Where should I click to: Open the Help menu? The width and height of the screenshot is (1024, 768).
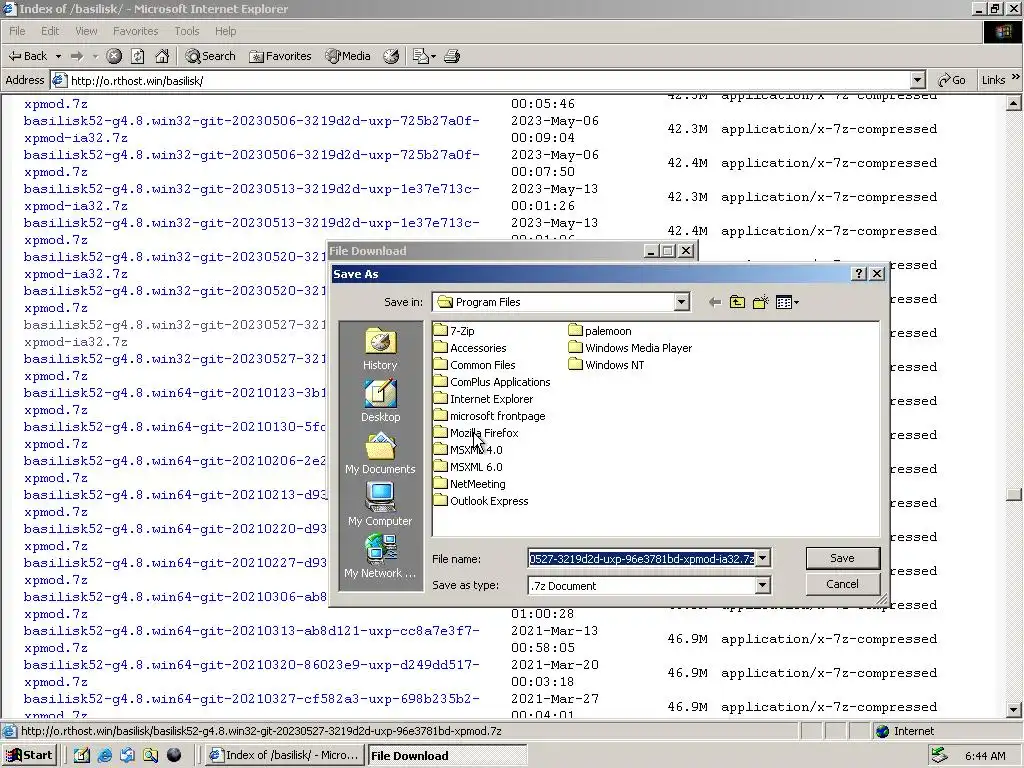click(x=225, y=31)
